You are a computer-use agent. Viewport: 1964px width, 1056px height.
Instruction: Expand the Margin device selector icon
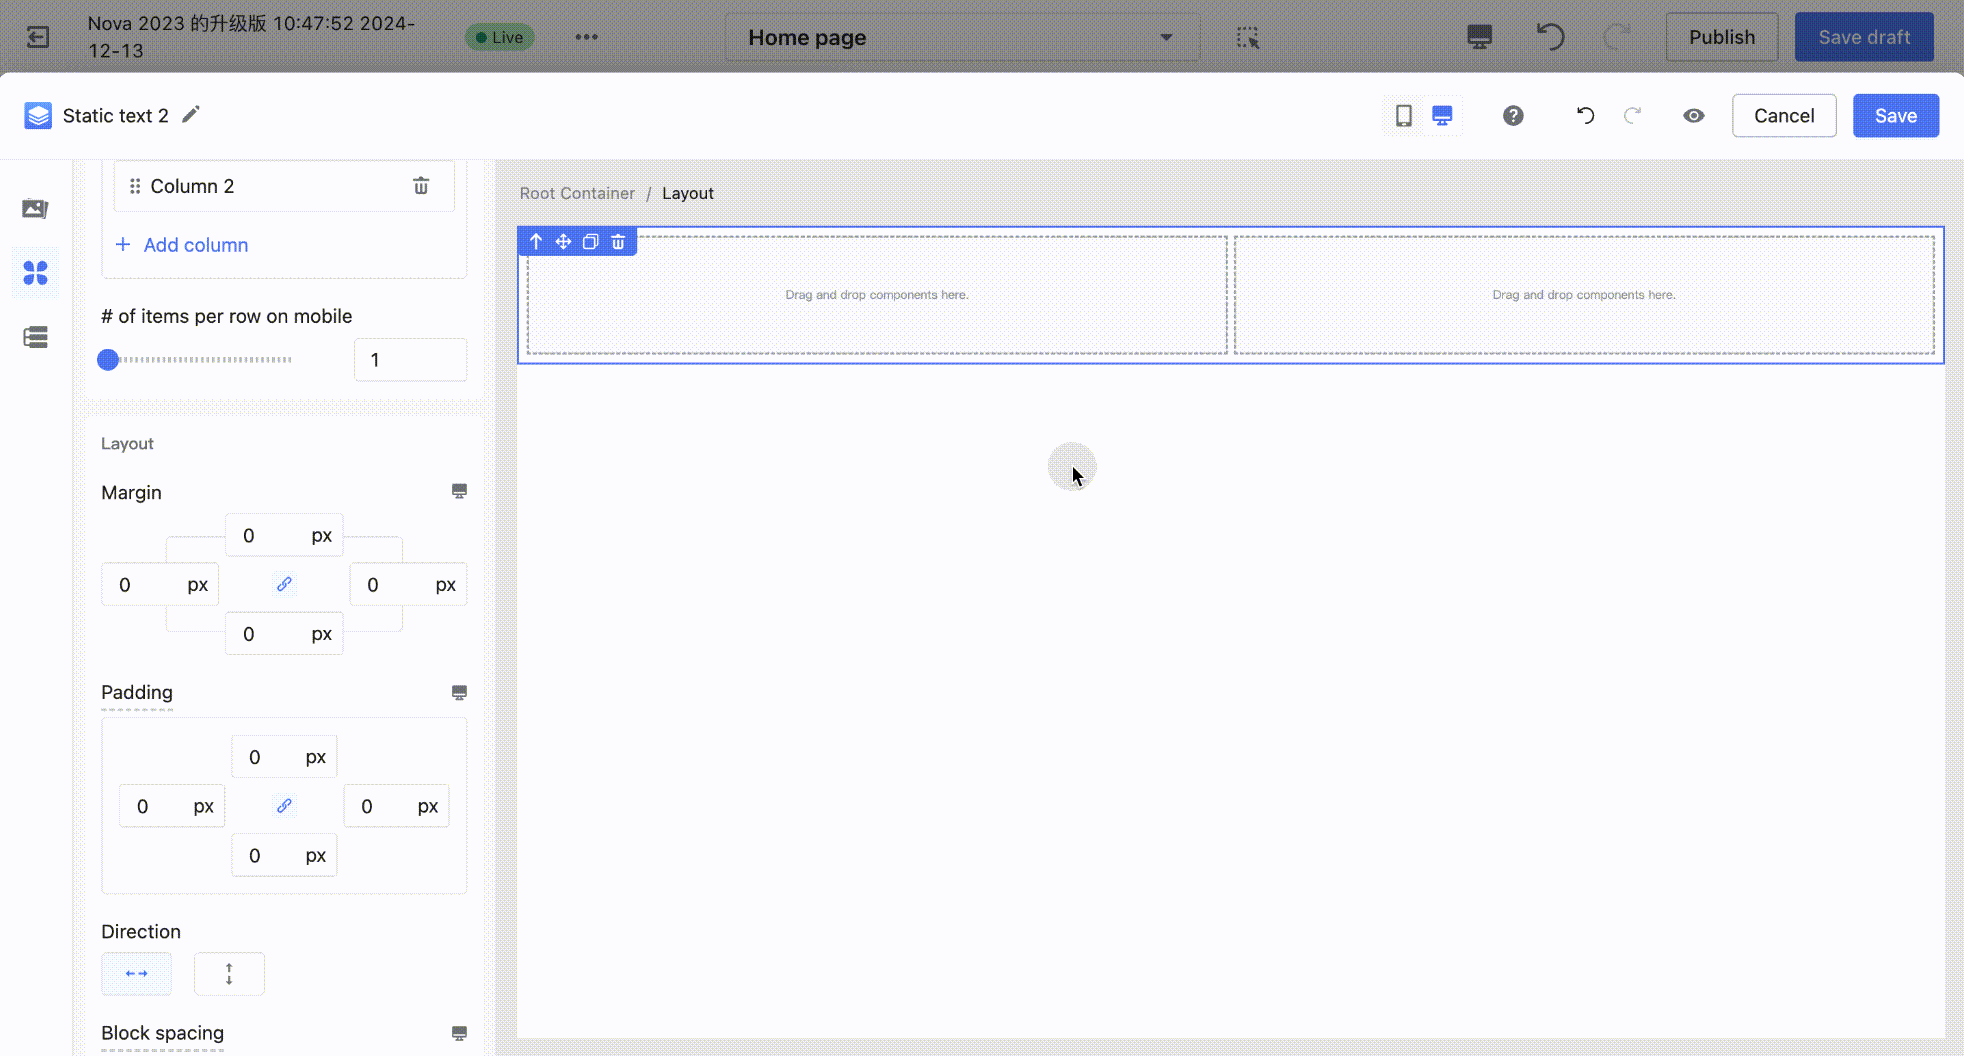coord(459,491)
